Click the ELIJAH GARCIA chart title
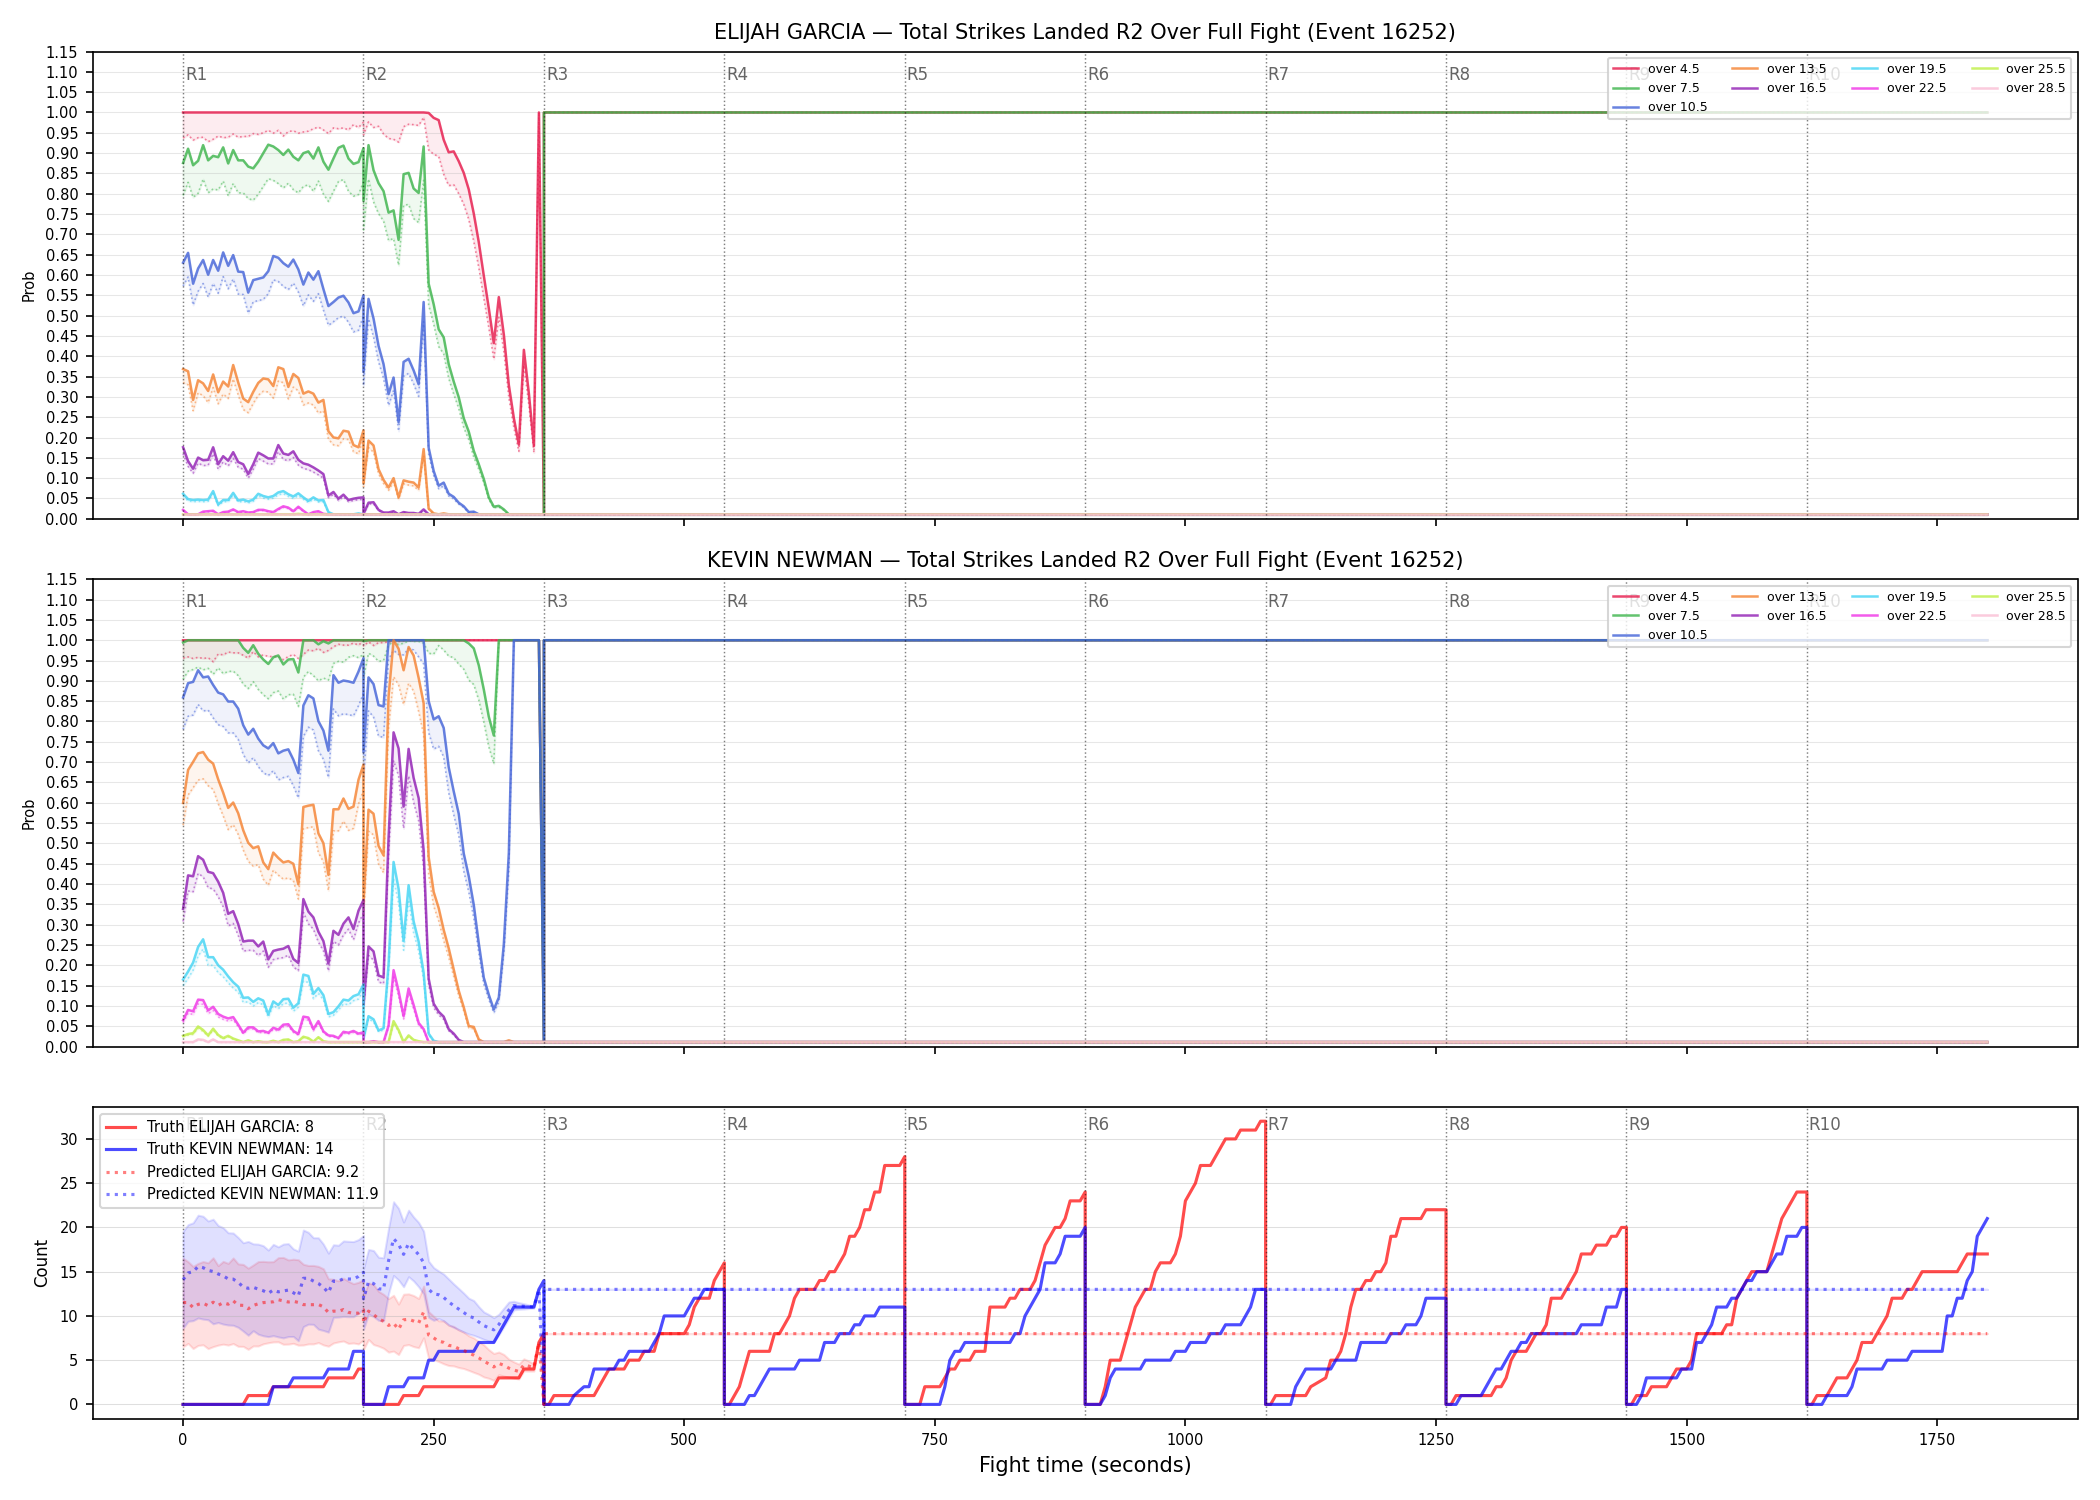The image size is (2100, 1500). 1084,32
